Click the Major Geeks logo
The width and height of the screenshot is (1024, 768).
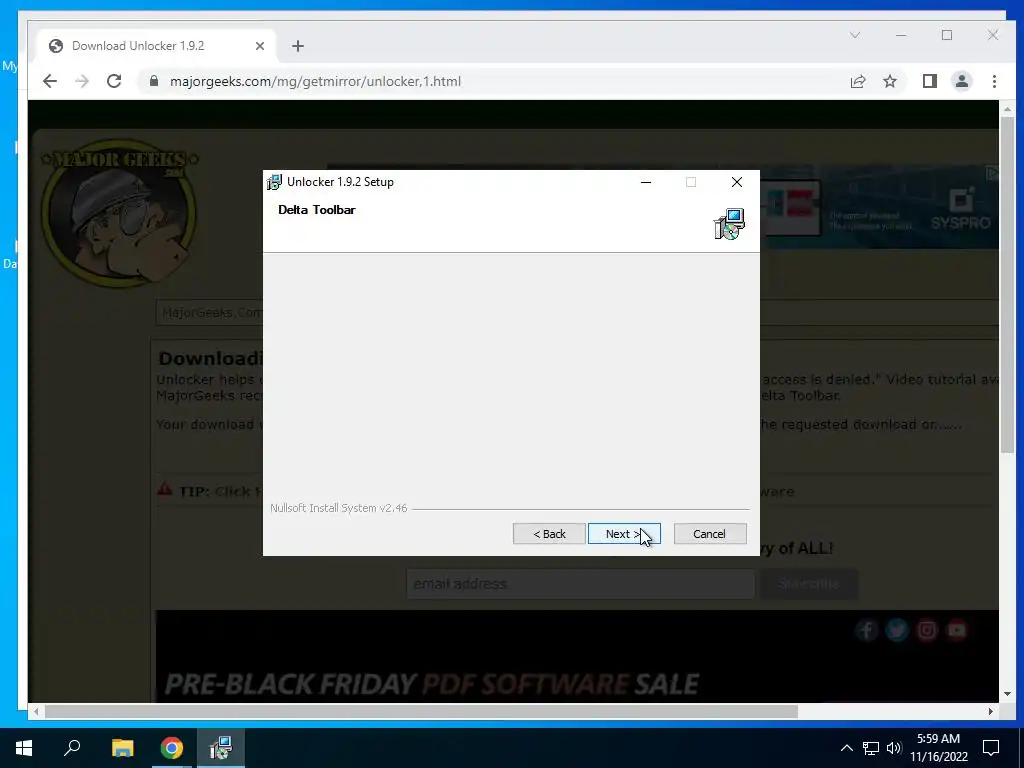118,212
